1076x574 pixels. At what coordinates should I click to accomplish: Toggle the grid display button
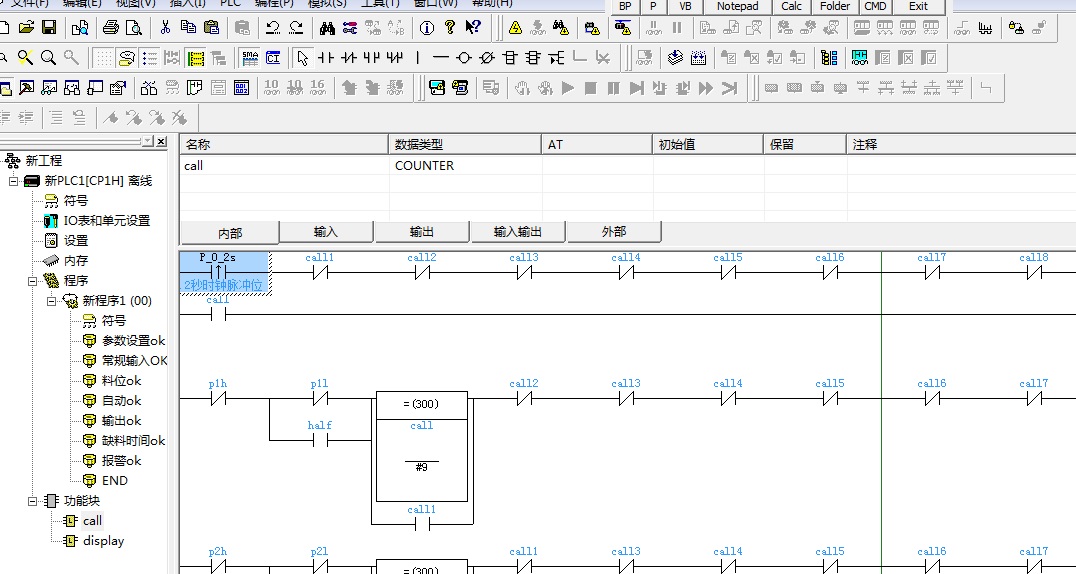[103, 58]
